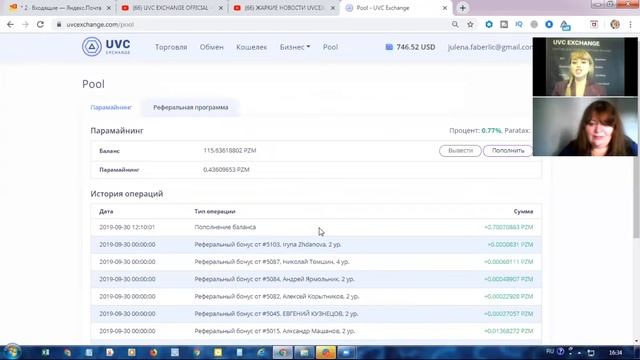Open the Windows Start button
This screenshot has height=360, width=640.
click(x=12, y=352)
